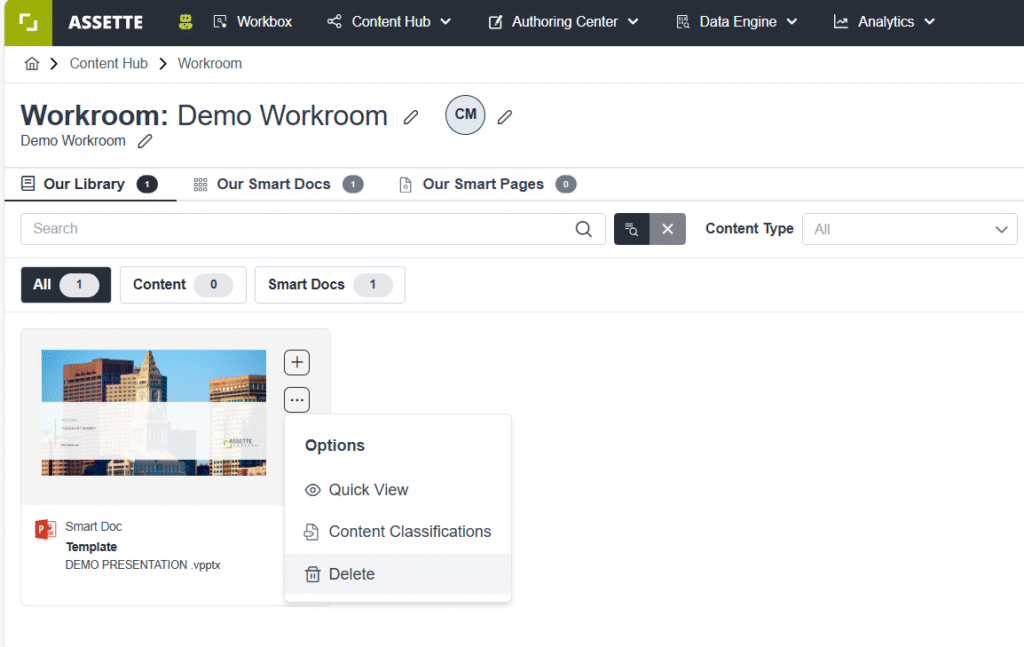Click the CM avatar circle
Image resolution: width=1024 pixels, height=647 pixels.
point(465,115)
